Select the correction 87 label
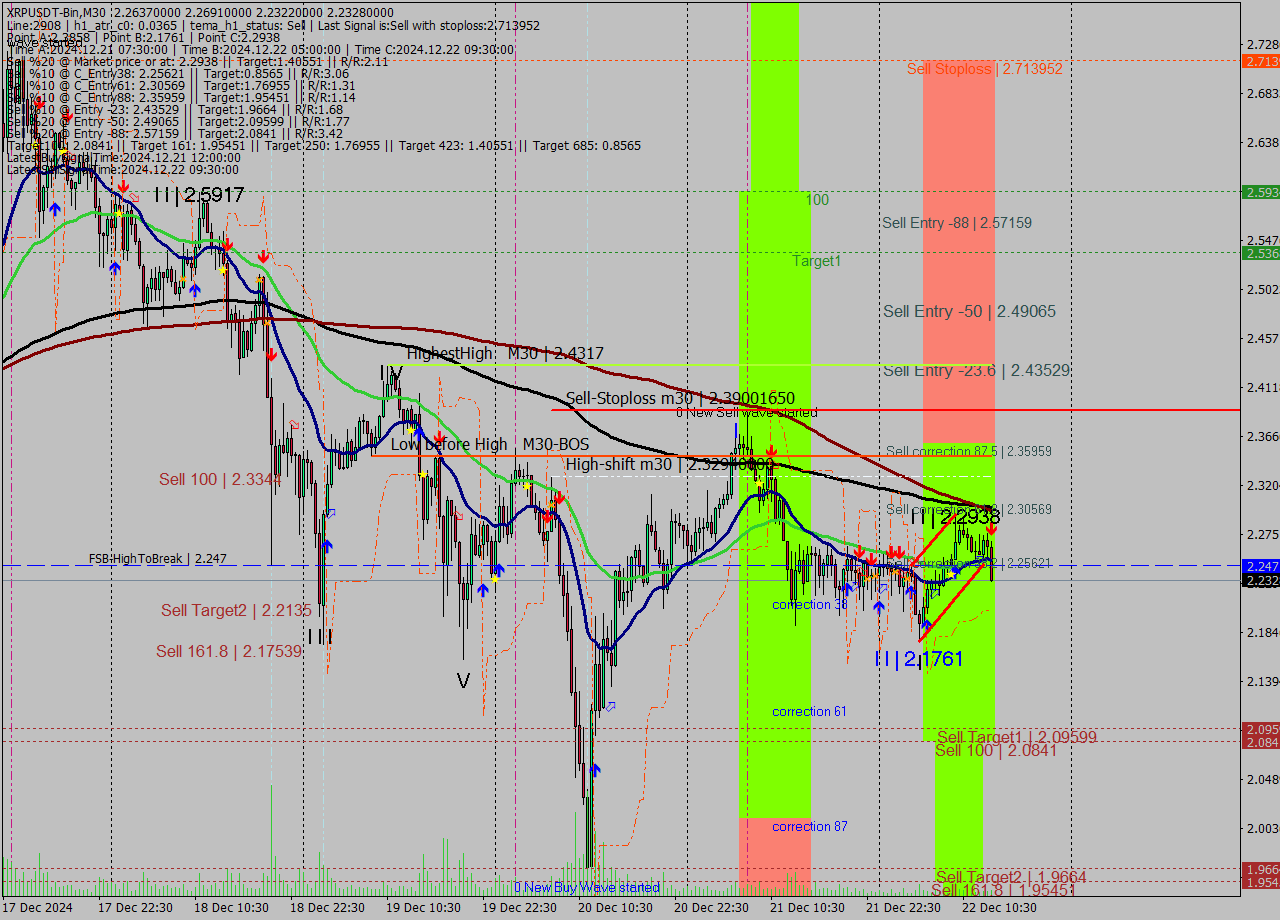Viewport: 1280px width, 920px height. click(x=810, y=827)
